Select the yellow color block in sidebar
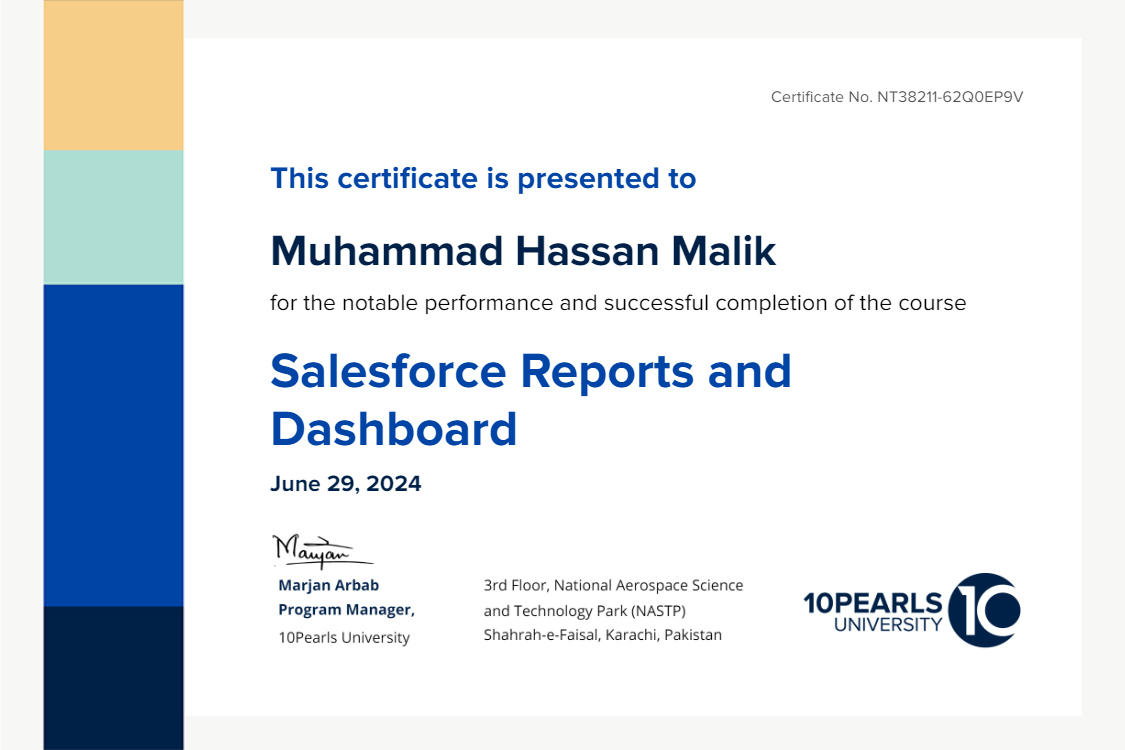 pyautogui.click(x=113, y=75)
